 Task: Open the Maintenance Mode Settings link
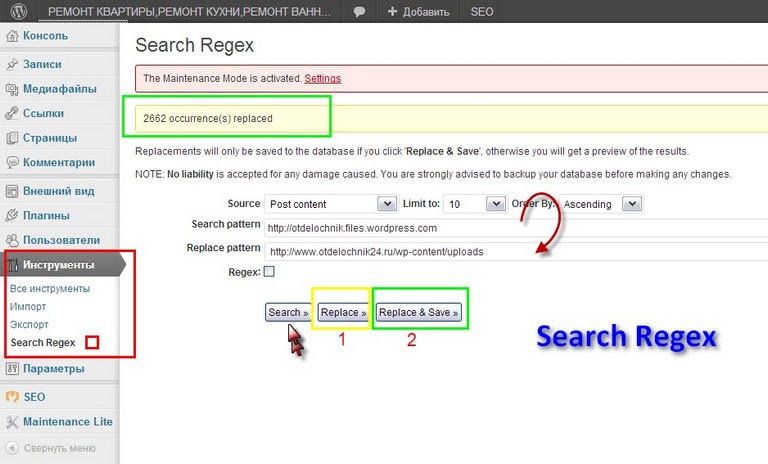(x=322, y=78)
